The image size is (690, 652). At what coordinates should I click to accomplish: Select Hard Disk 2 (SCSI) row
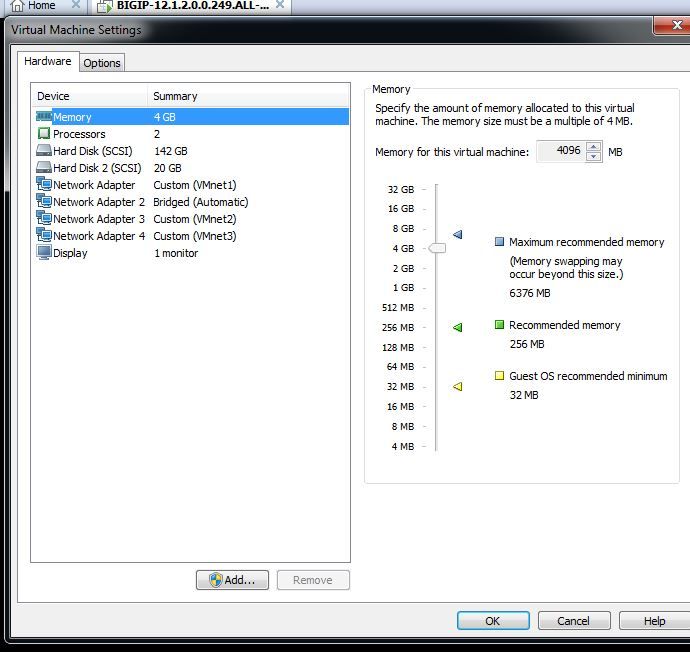click(x=191, y=168)
